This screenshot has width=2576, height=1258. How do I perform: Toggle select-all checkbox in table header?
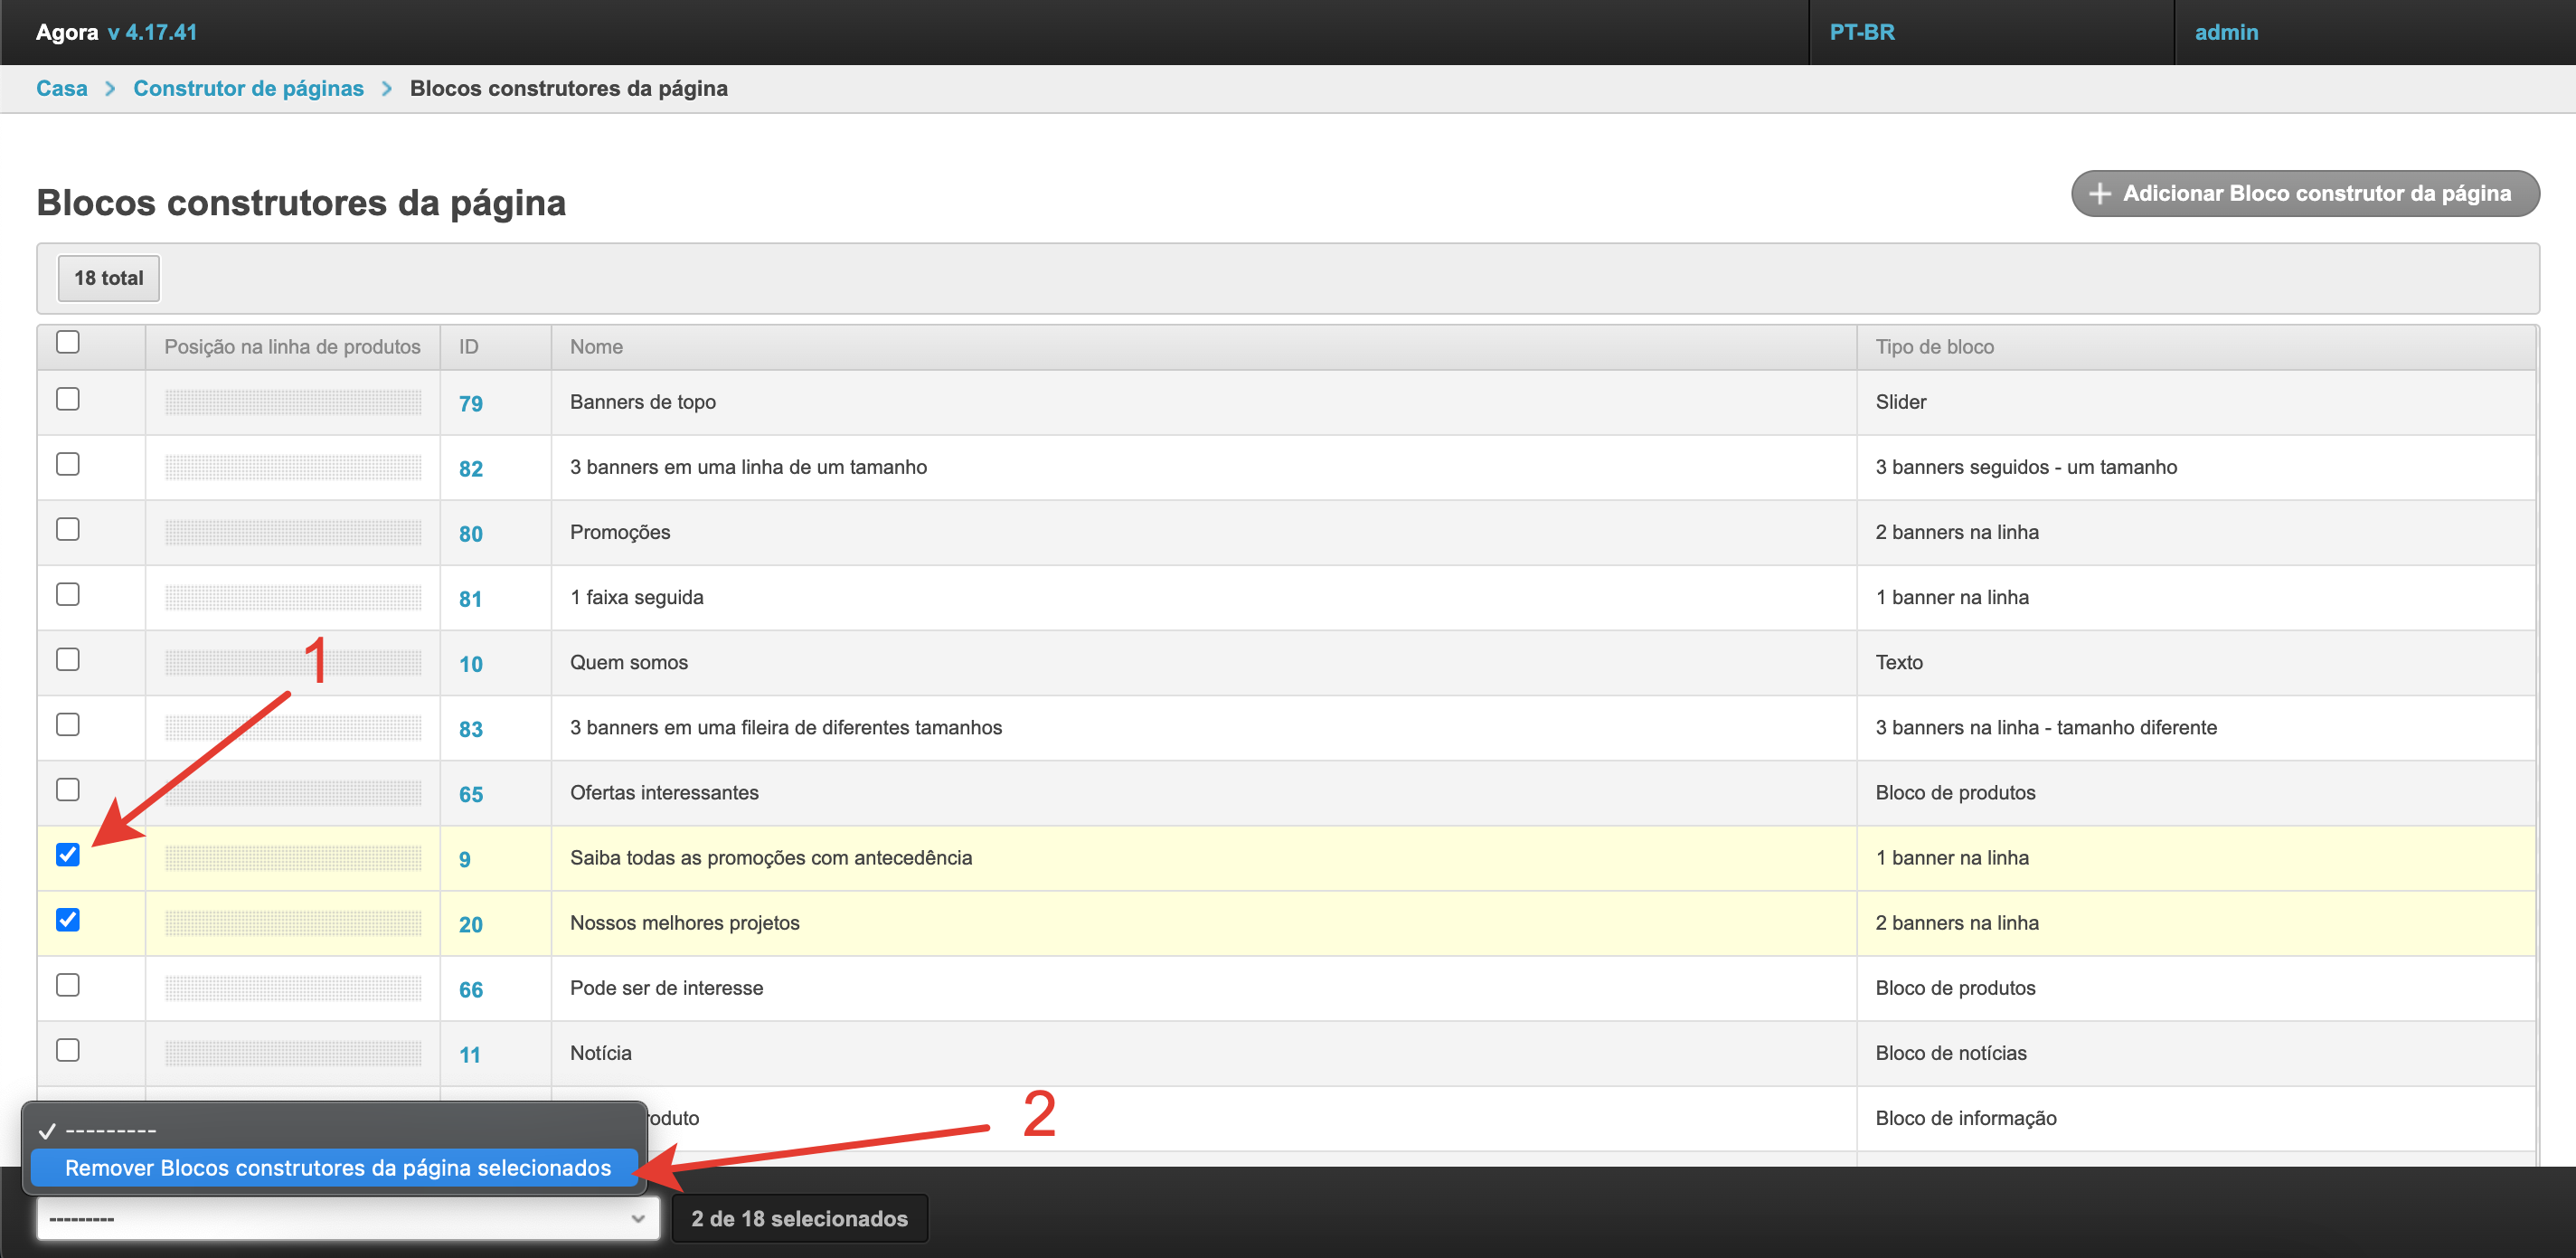[x=68, y=342]
